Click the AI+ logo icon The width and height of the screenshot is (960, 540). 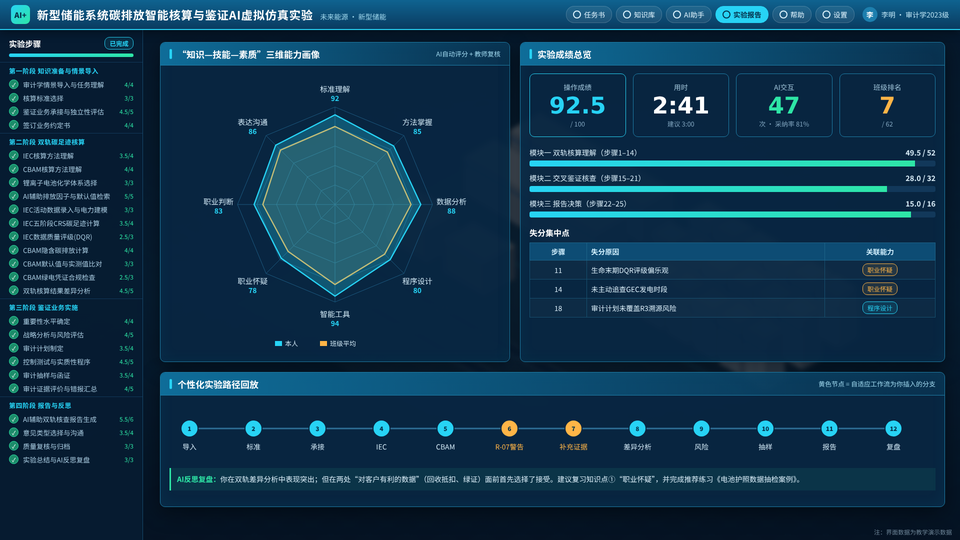[20, 15]
